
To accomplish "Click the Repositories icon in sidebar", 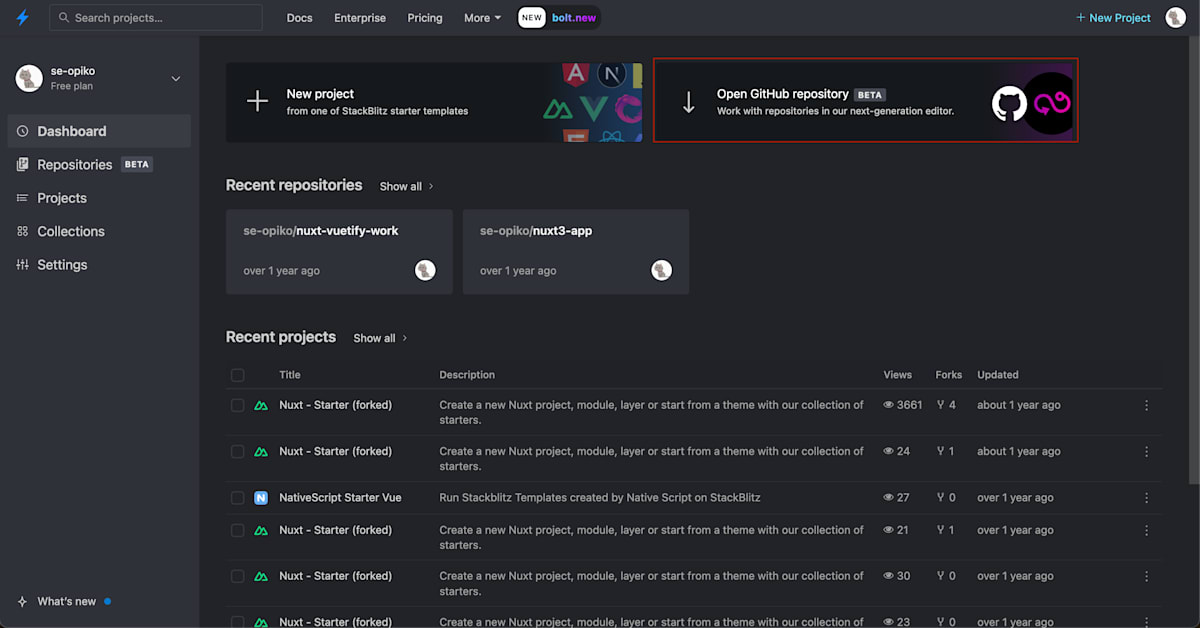I will (x=22, y=164).
